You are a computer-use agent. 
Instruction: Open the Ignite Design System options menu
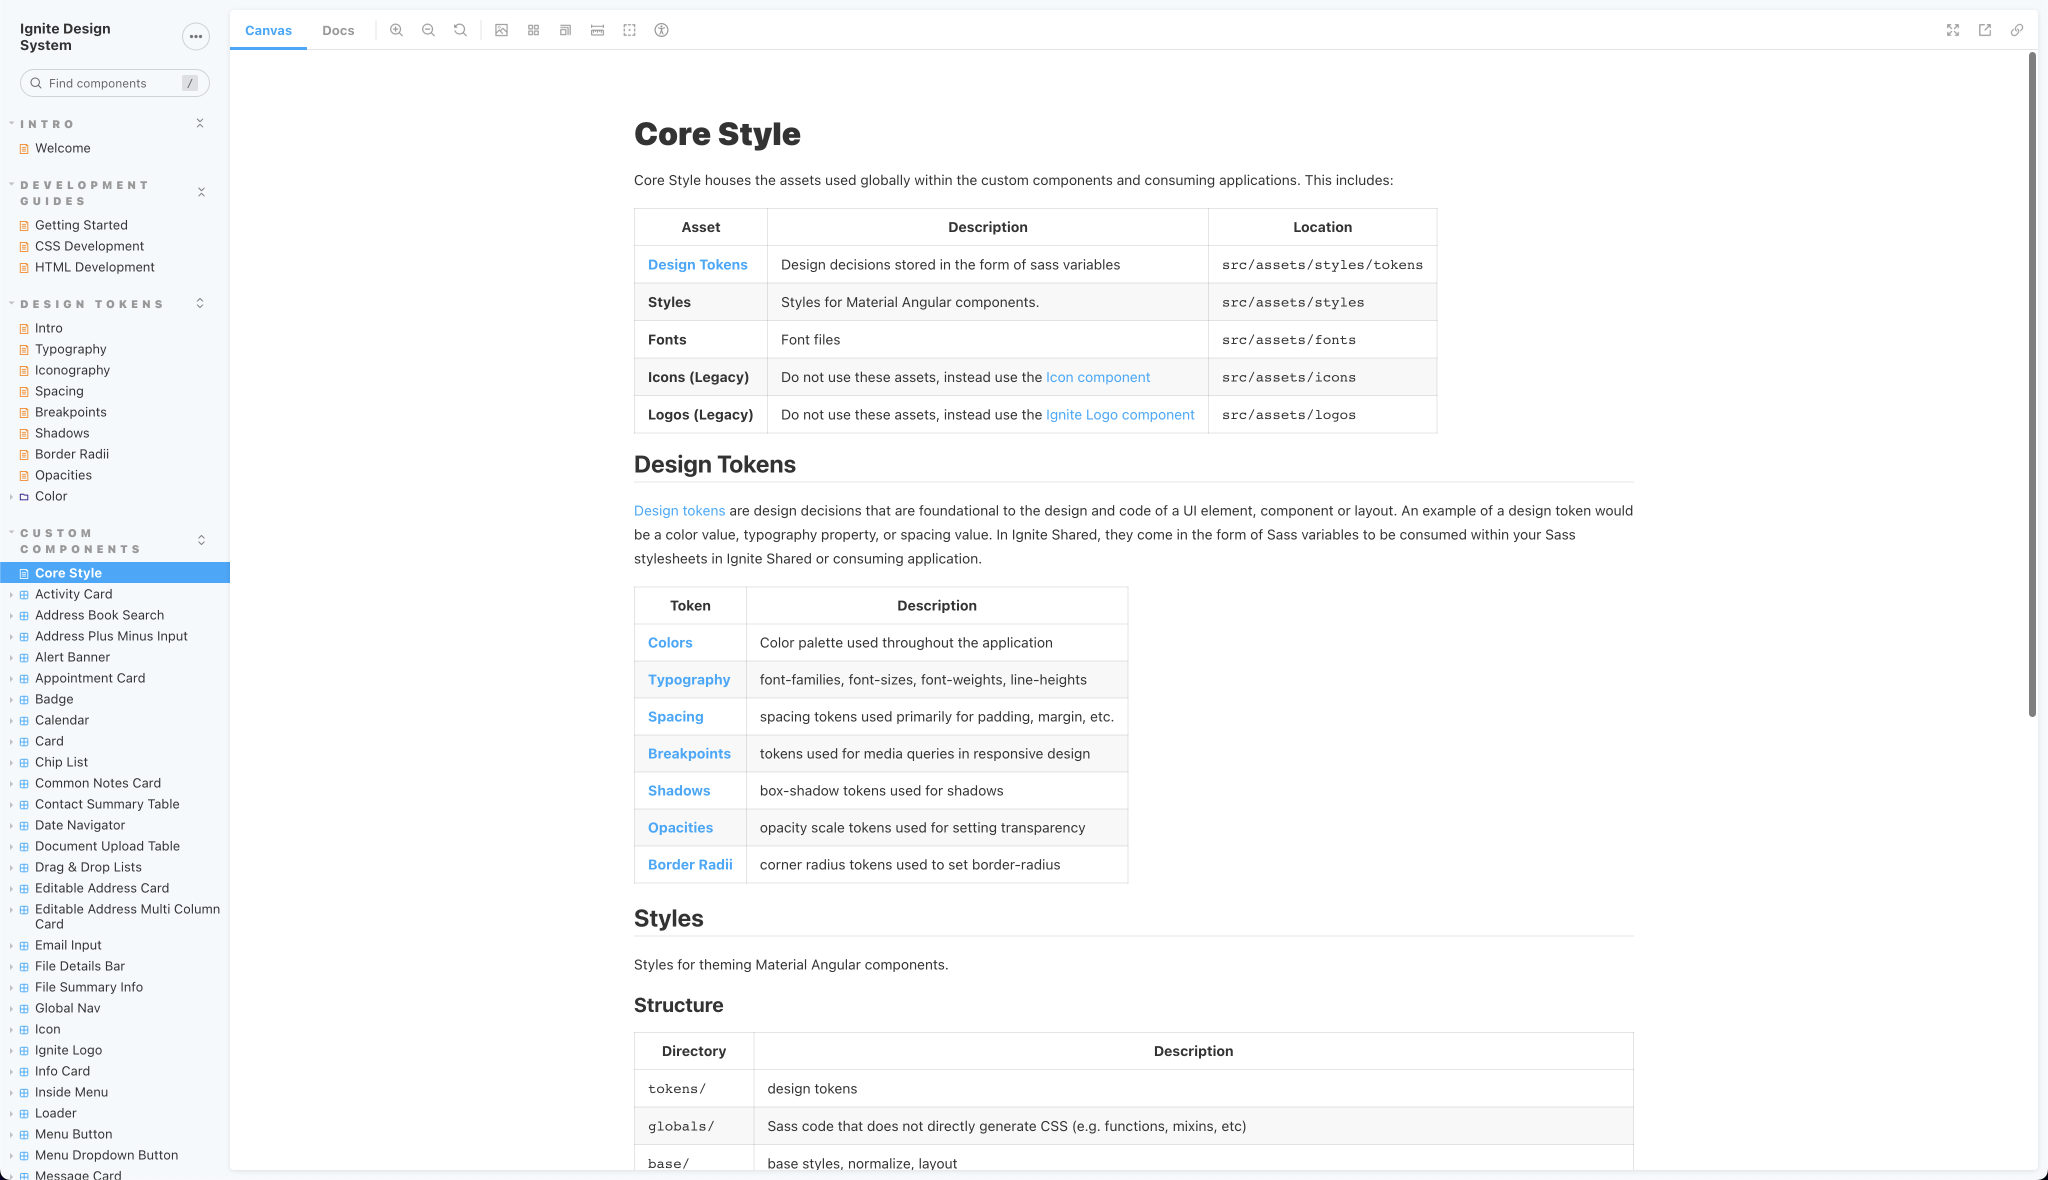point(196,36)
